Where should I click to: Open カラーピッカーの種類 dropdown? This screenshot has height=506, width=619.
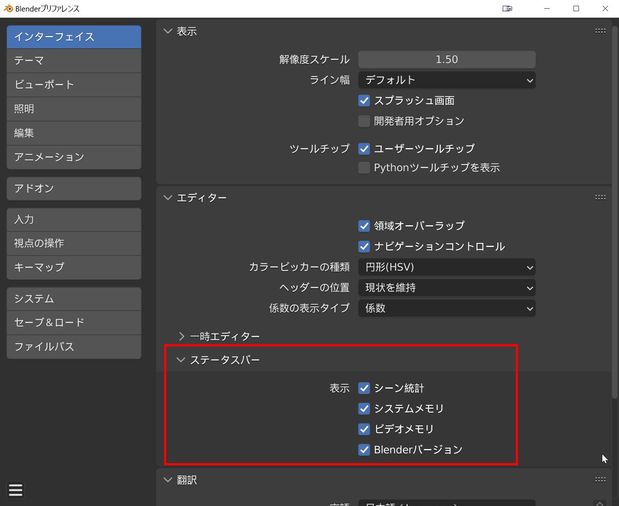point(447,267)
